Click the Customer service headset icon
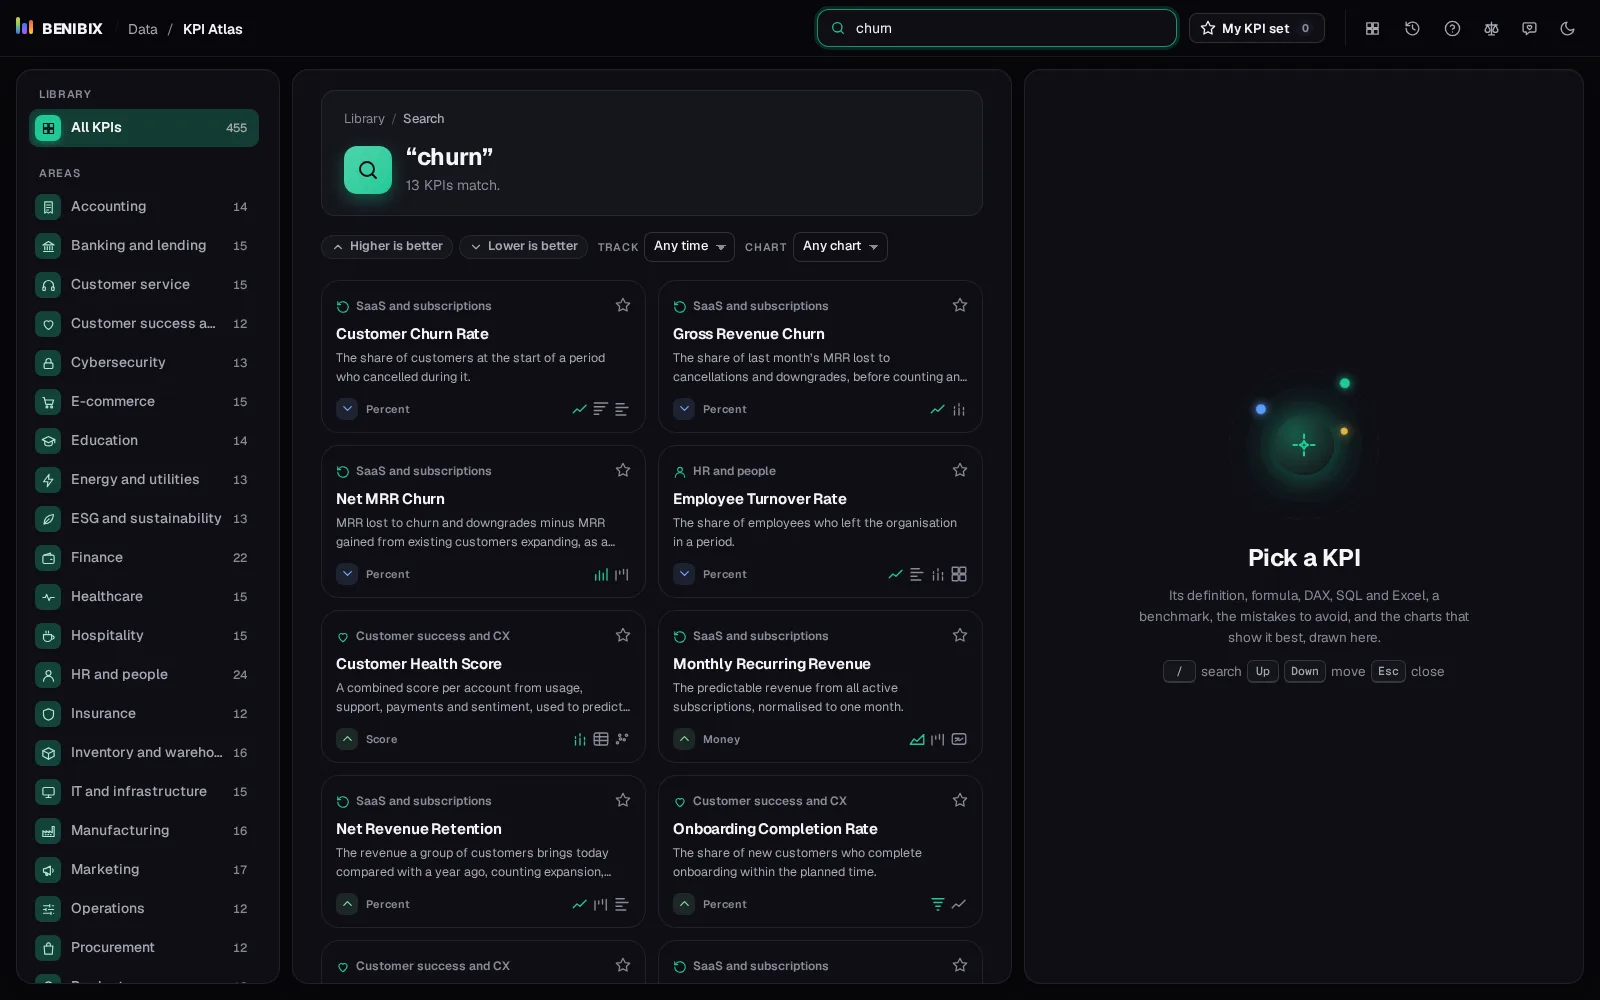Viewport: 1600px width, 1000px height. coord(48,285)
